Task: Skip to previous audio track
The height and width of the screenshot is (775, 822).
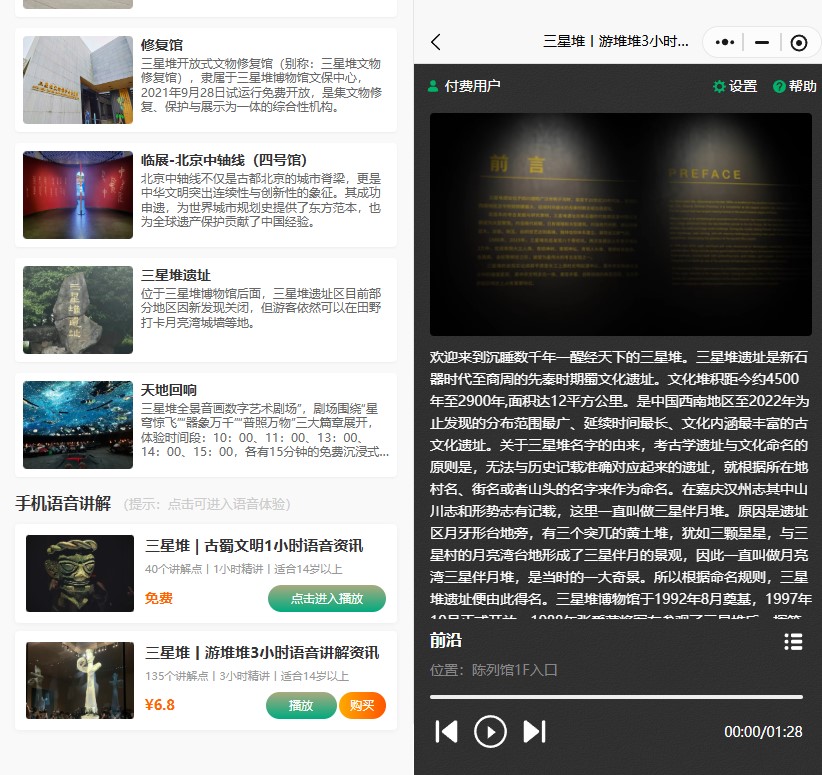Action: [446, 731]
